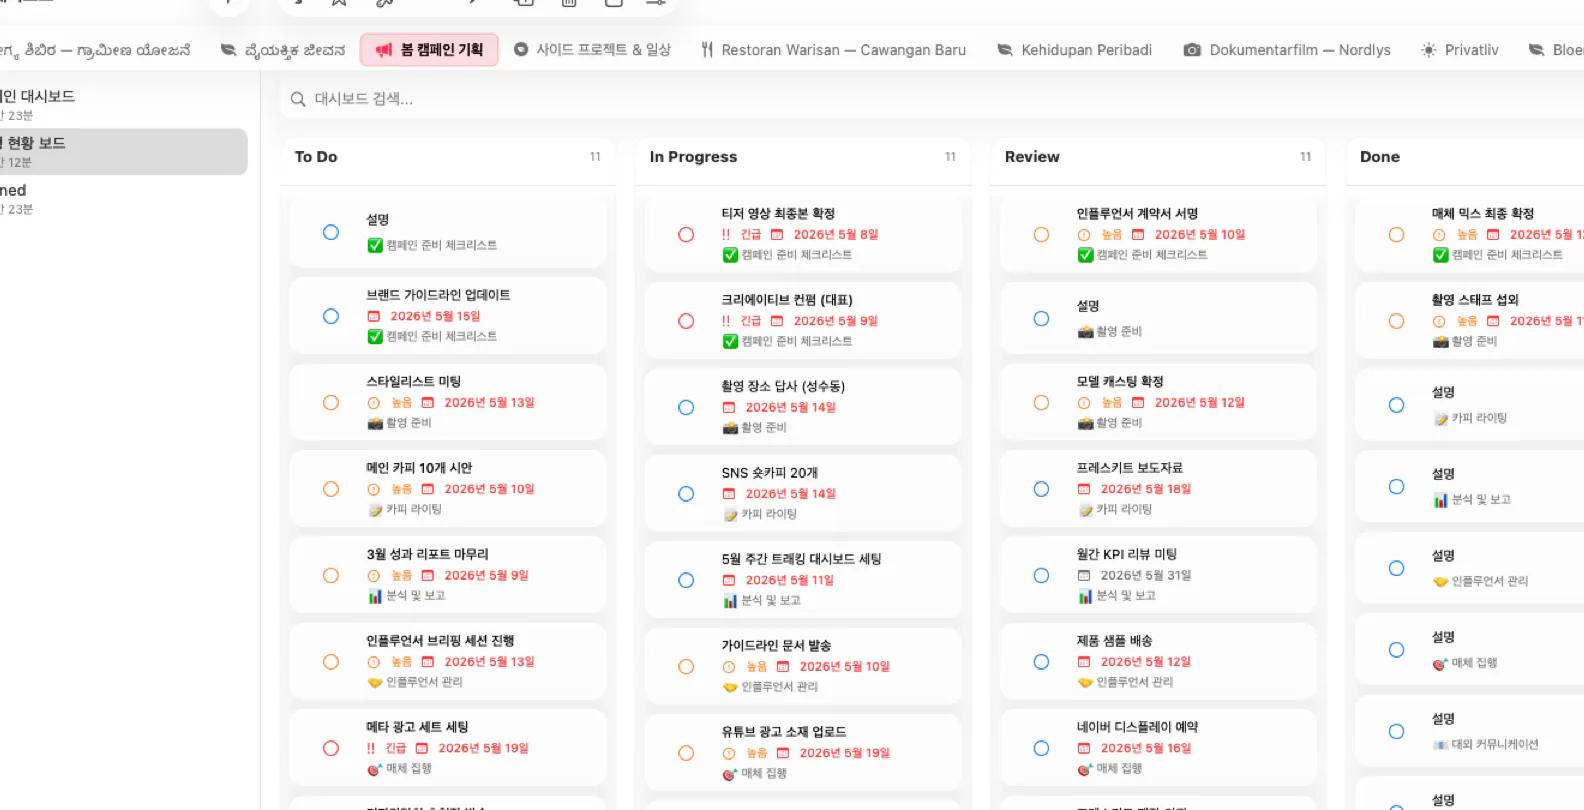Click the !! urgent icon in 메타 광고 세트 세팅
Screen dimensions: 1584x810
[371, 748]
